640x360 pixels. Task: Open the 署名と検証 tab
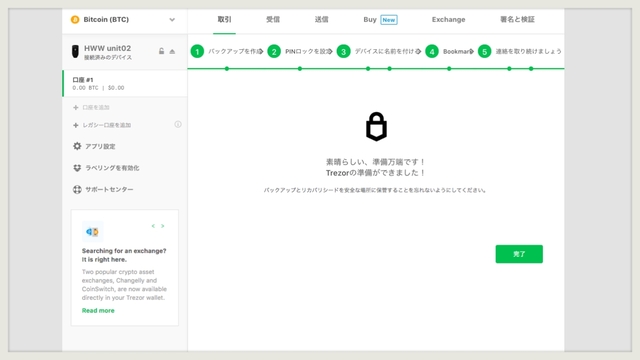point(517,19)
